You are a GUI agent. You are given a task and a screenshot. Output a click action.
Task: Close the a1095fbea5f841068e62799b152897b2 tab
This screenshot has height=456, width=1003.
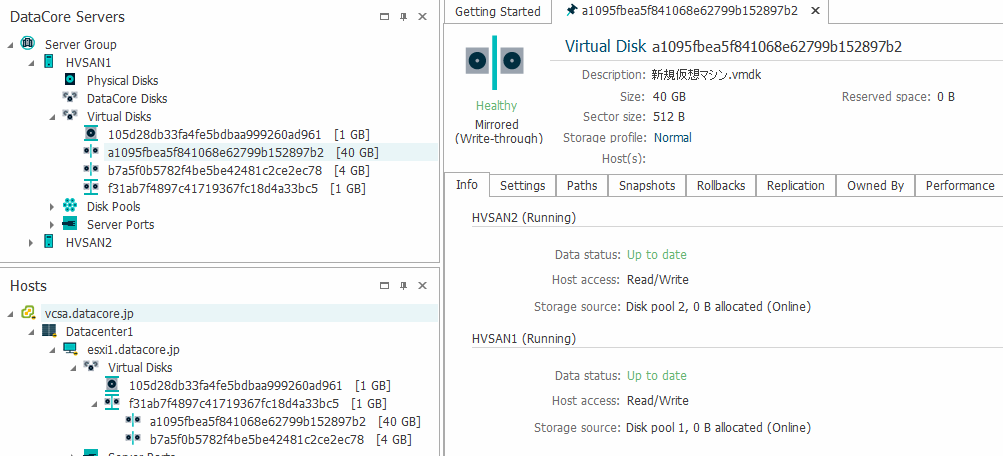(x=815, y=11)
